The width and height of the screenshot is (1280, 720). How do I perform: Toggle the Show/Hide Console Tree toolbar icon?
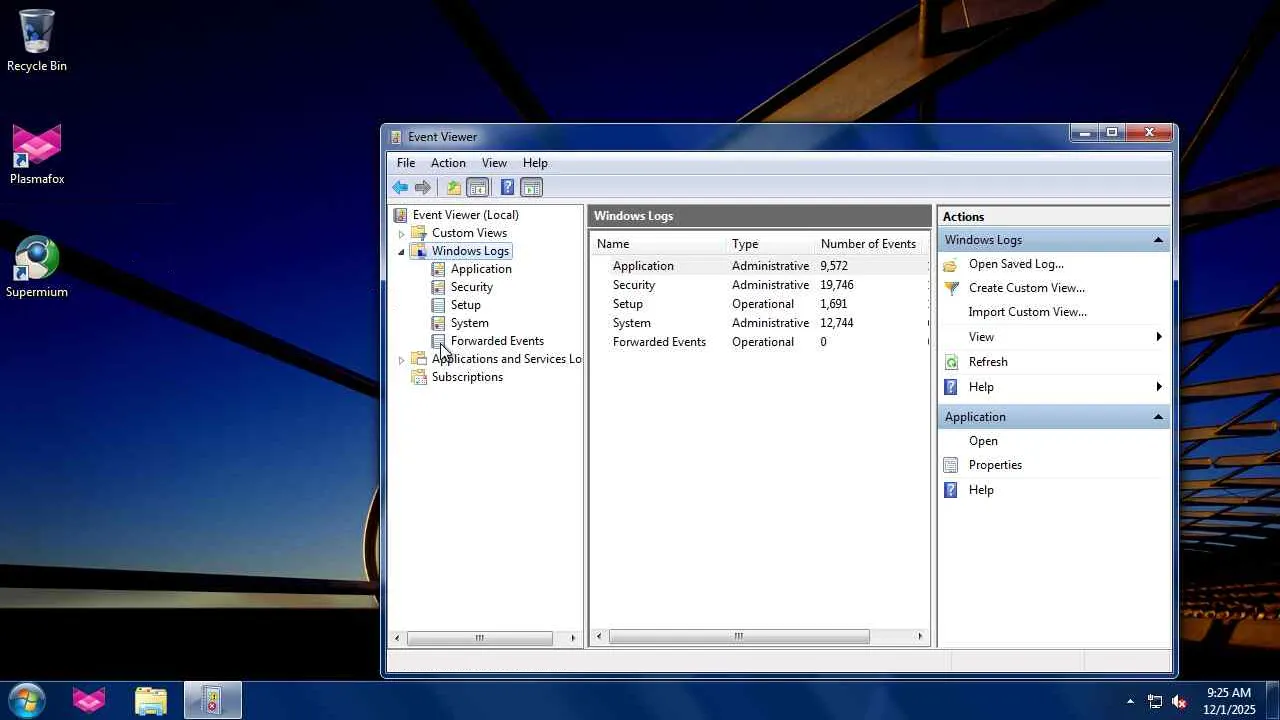click(x=478, y=187)
